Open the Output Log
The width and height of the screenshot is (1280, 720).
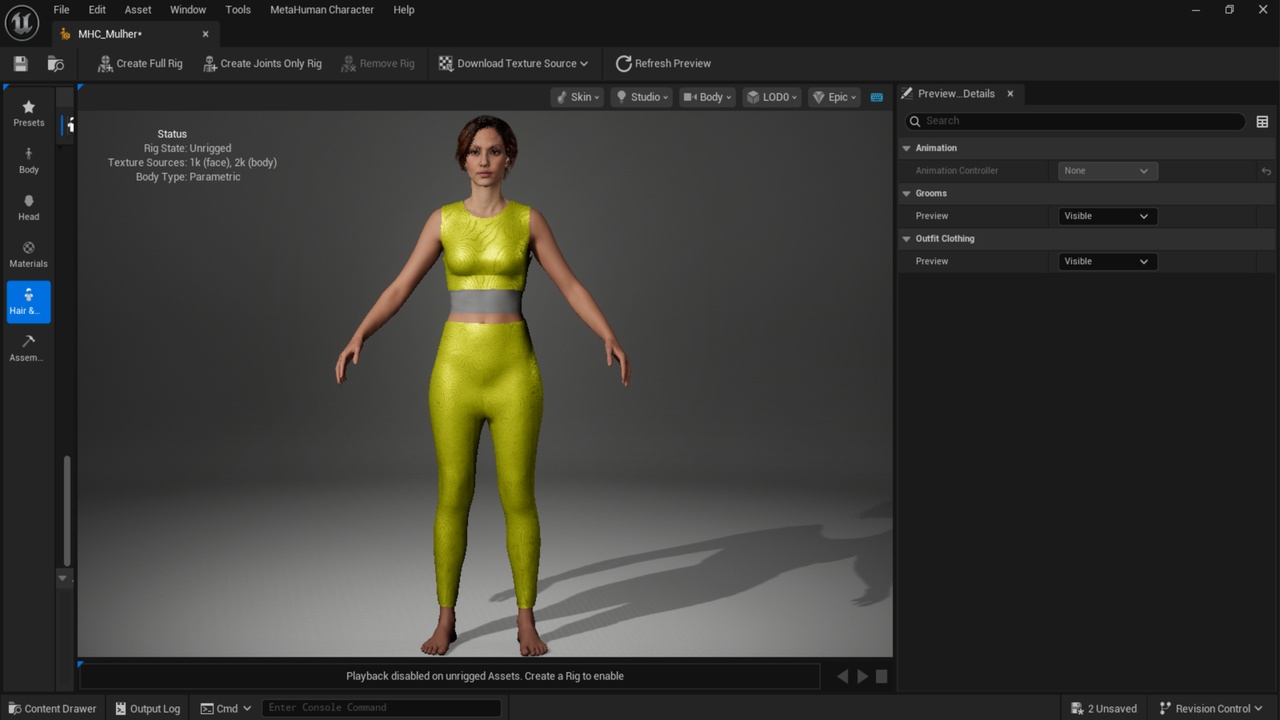(x=147, y=708)
